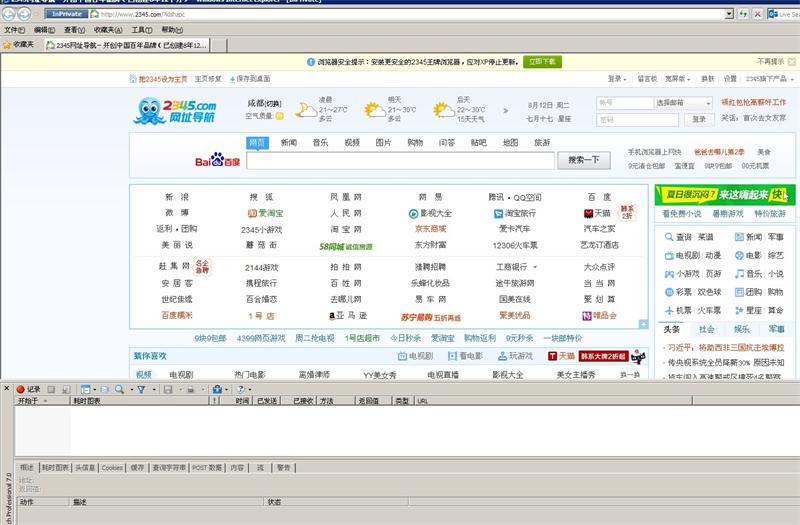
Task: Click the red Stop X beside the address bar
Action: point(758,14)
